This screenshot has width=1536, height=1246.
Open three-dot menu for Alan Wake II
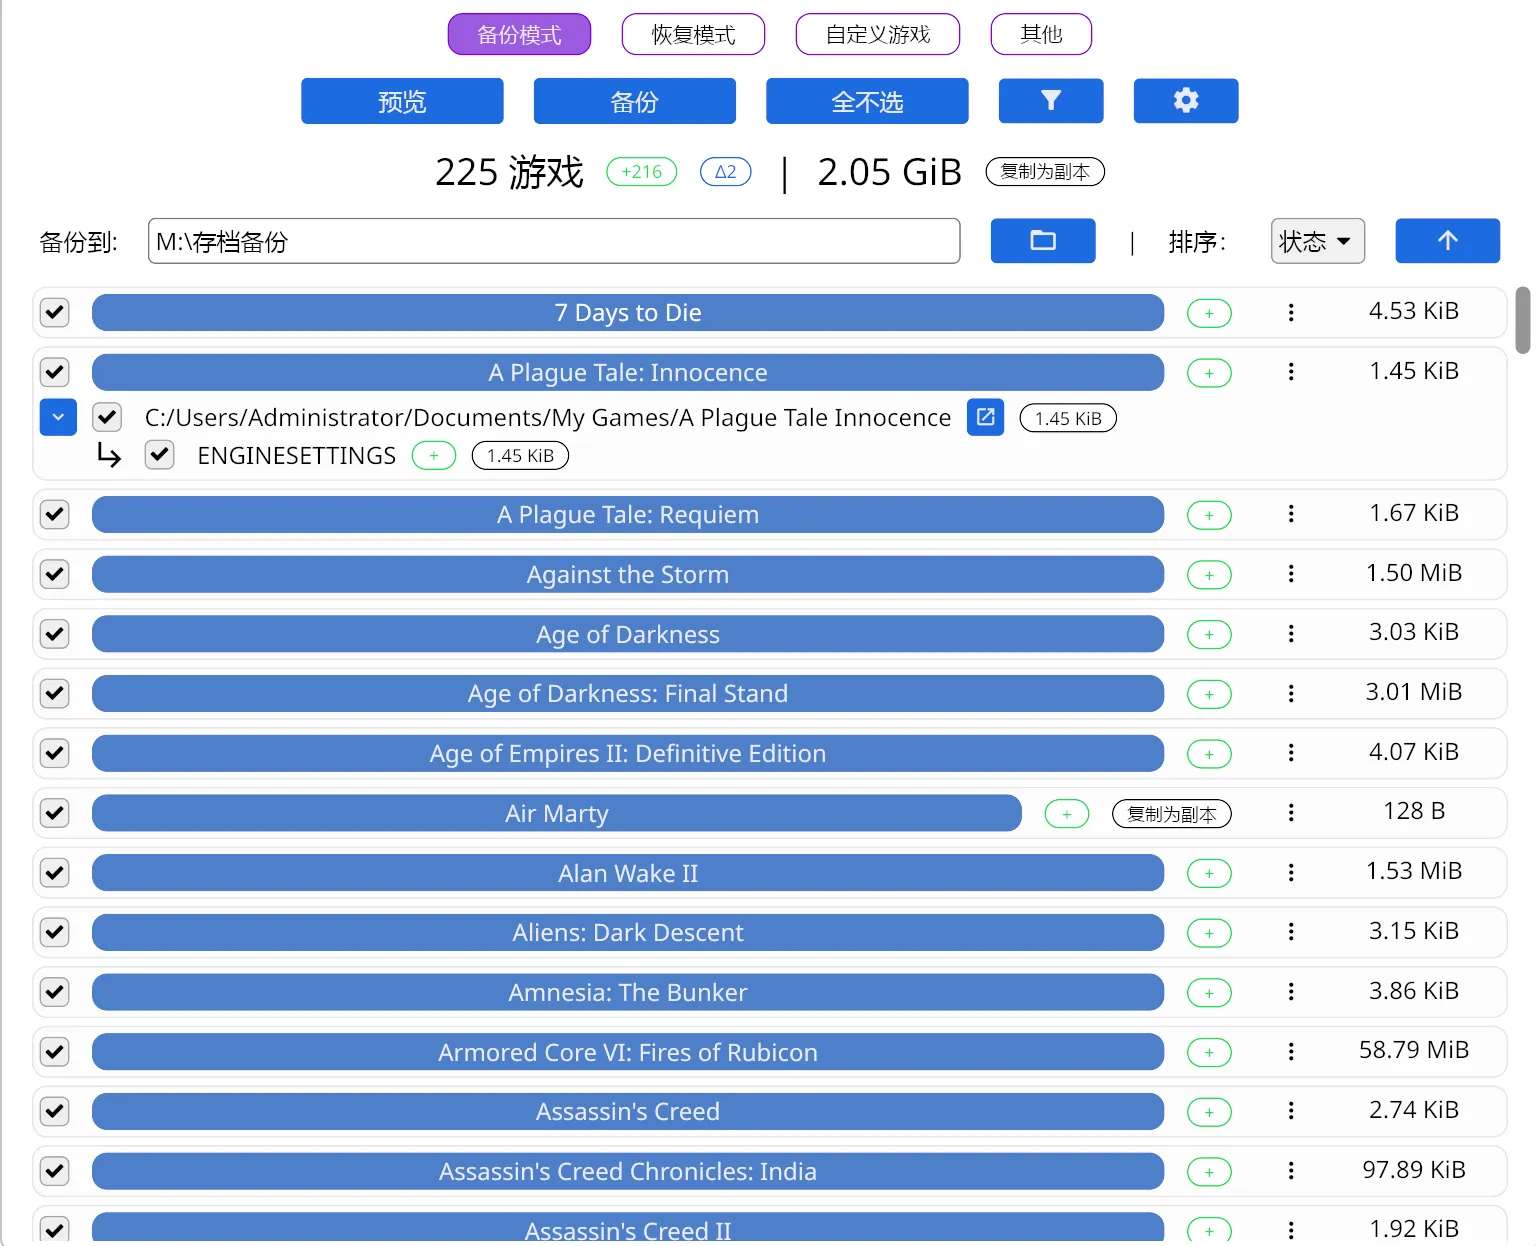point(1291,873)
